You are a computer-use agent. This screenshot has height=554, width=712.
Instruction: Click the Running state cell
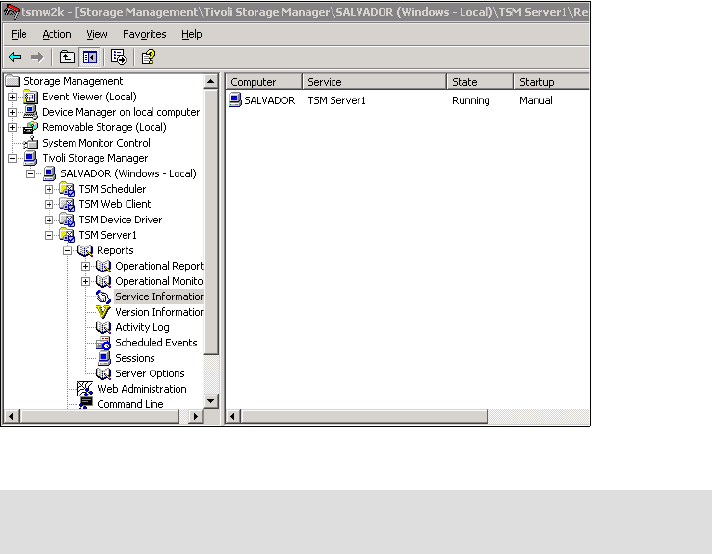pos(470,100)
